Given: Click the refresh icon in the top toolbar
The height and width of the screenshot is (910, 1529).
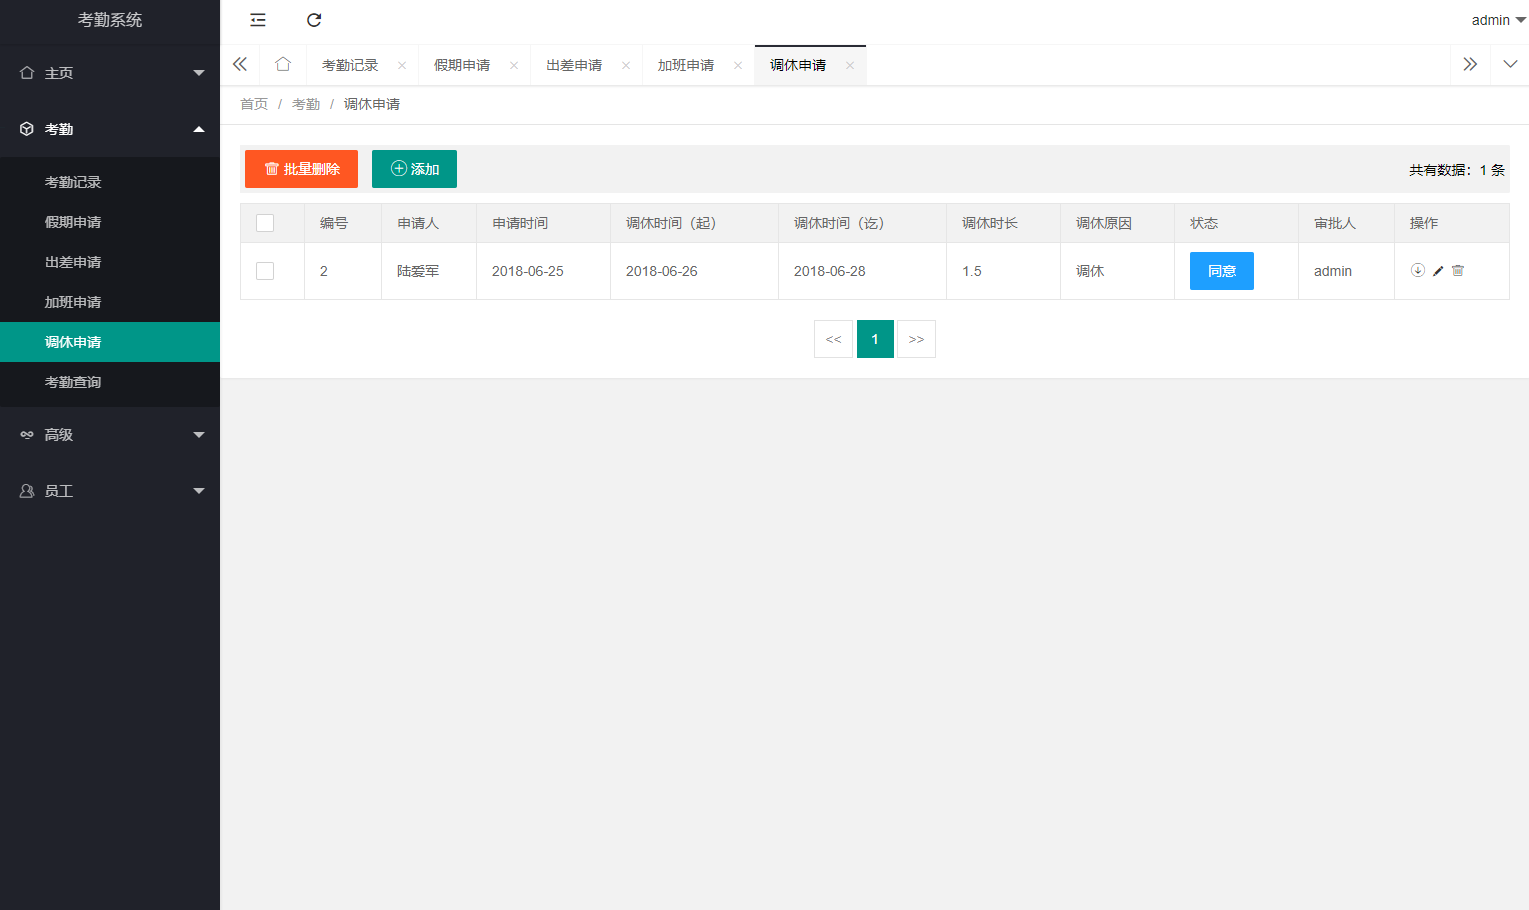Looking at the screenshot, I should pos(314,20).
